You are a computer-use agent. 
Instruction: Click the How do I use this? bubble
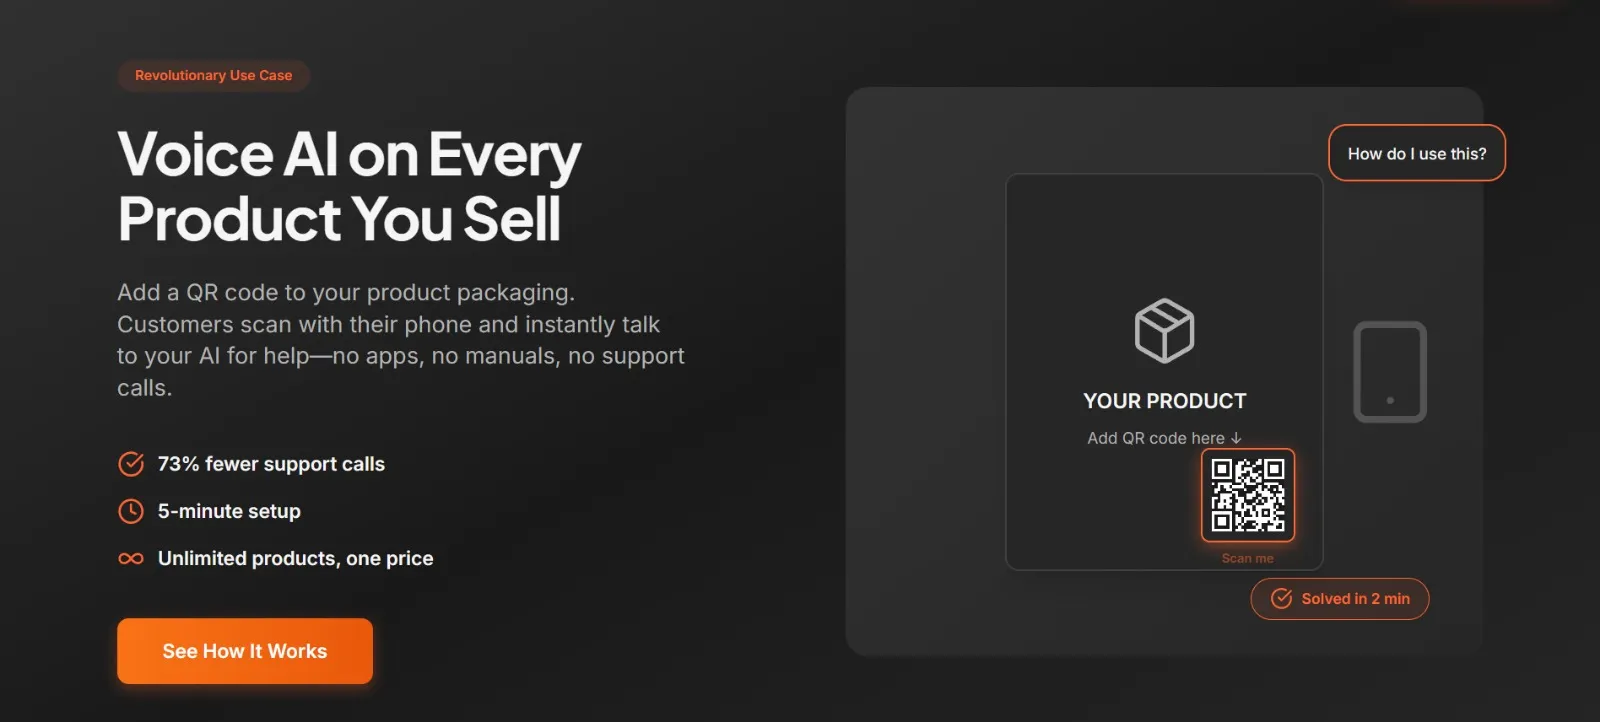1417,153
